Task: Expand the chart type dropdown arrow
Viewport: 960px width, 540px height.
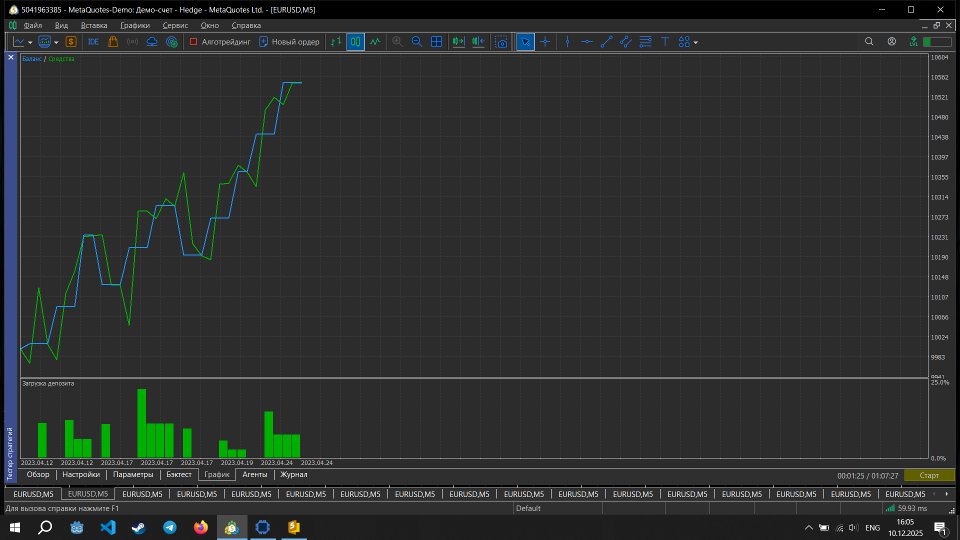Action: (x=30, y=42)
